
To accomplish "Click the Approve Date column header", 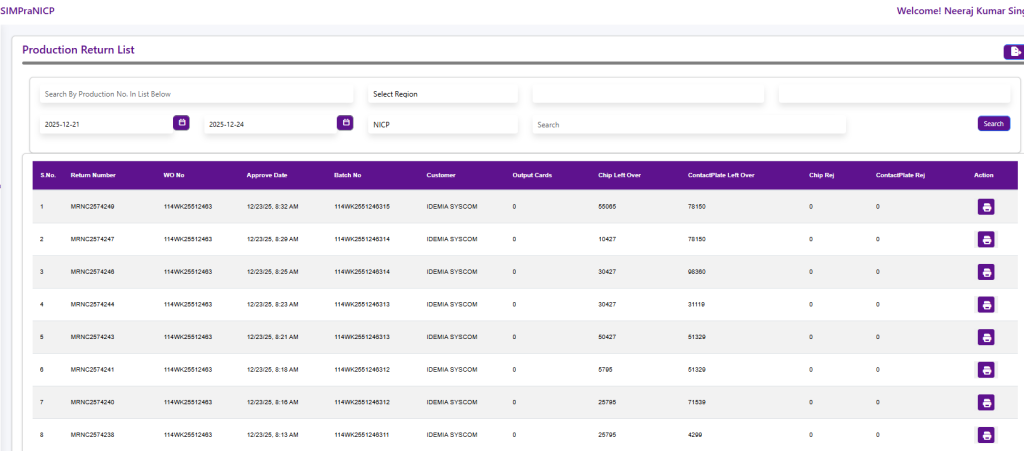I will click(267, 175).
